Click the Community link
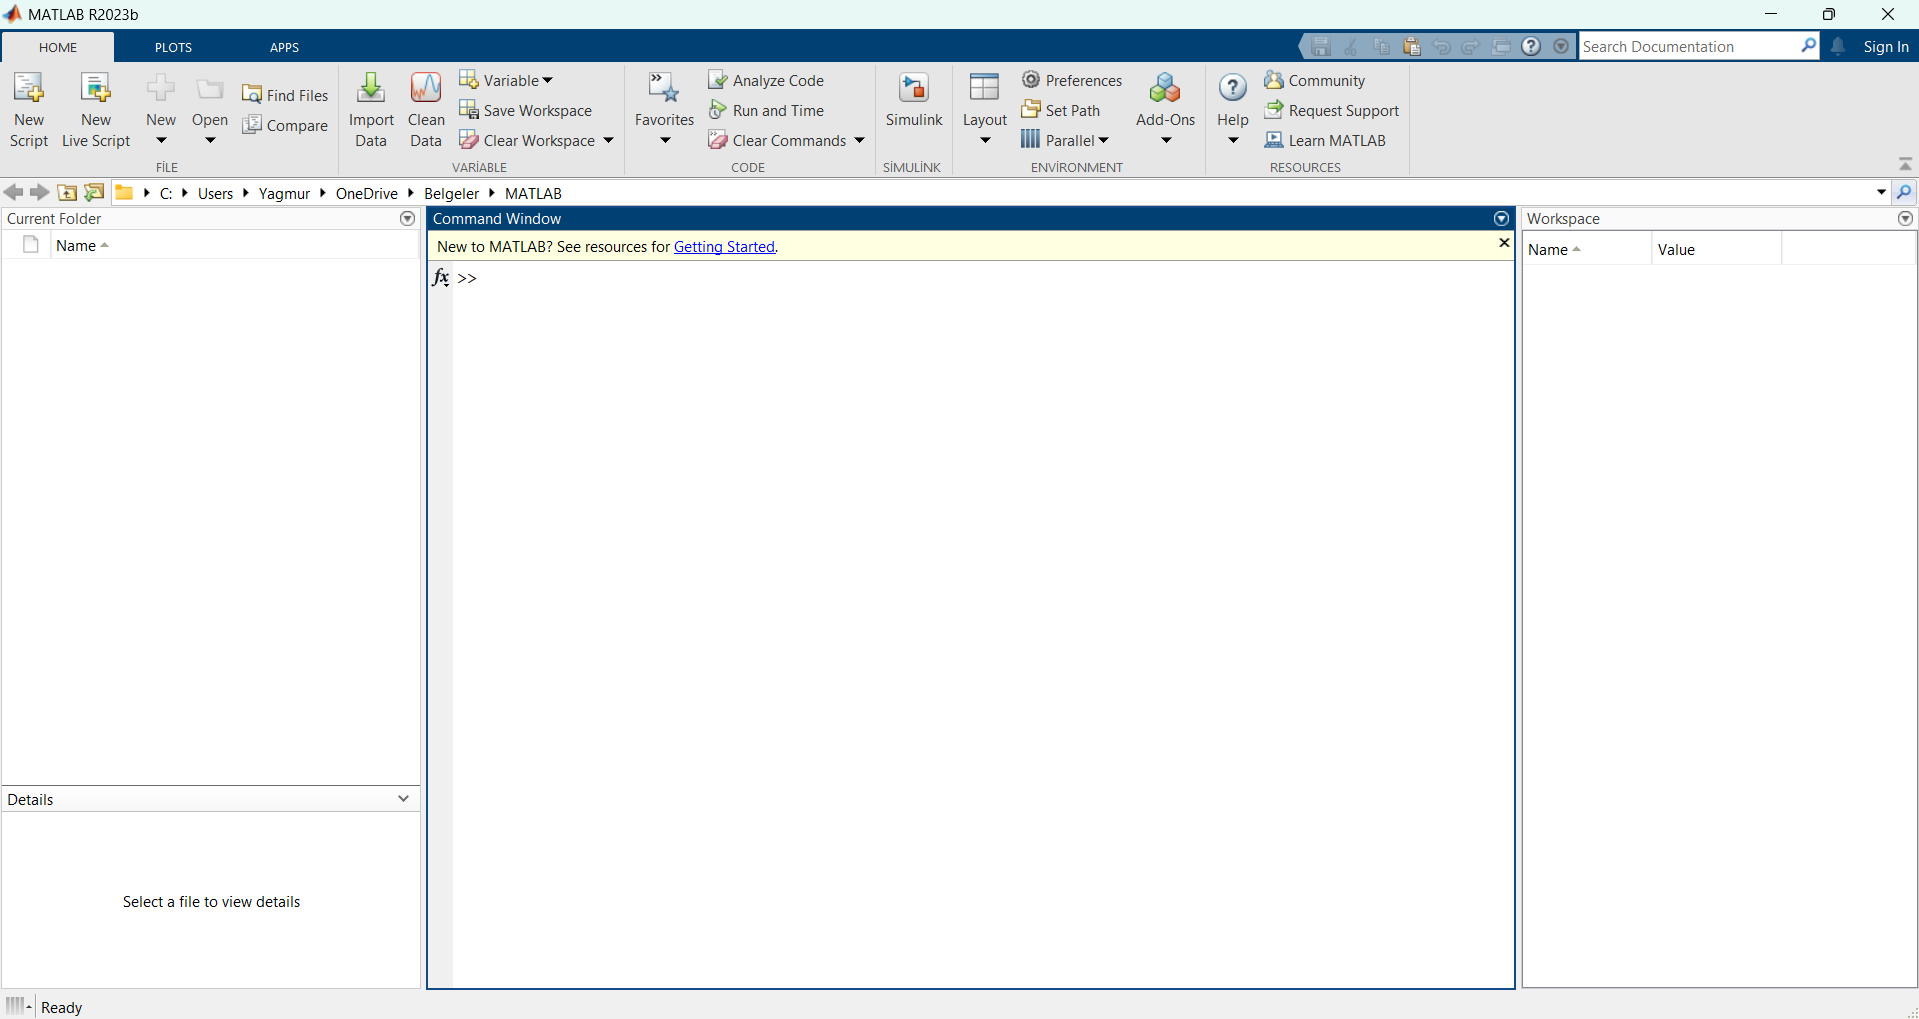Screen dimensions: 1919x1019 tap(1315, 80)
